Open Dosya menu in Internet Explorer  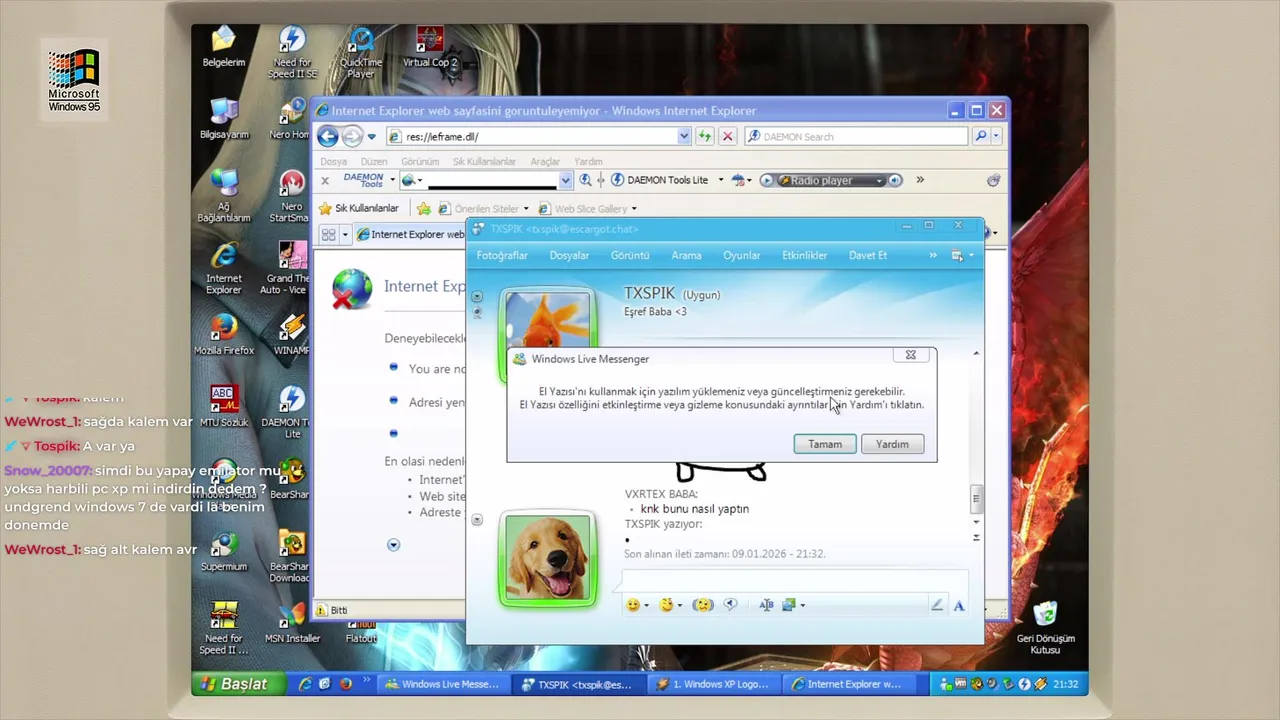[334, 161]
